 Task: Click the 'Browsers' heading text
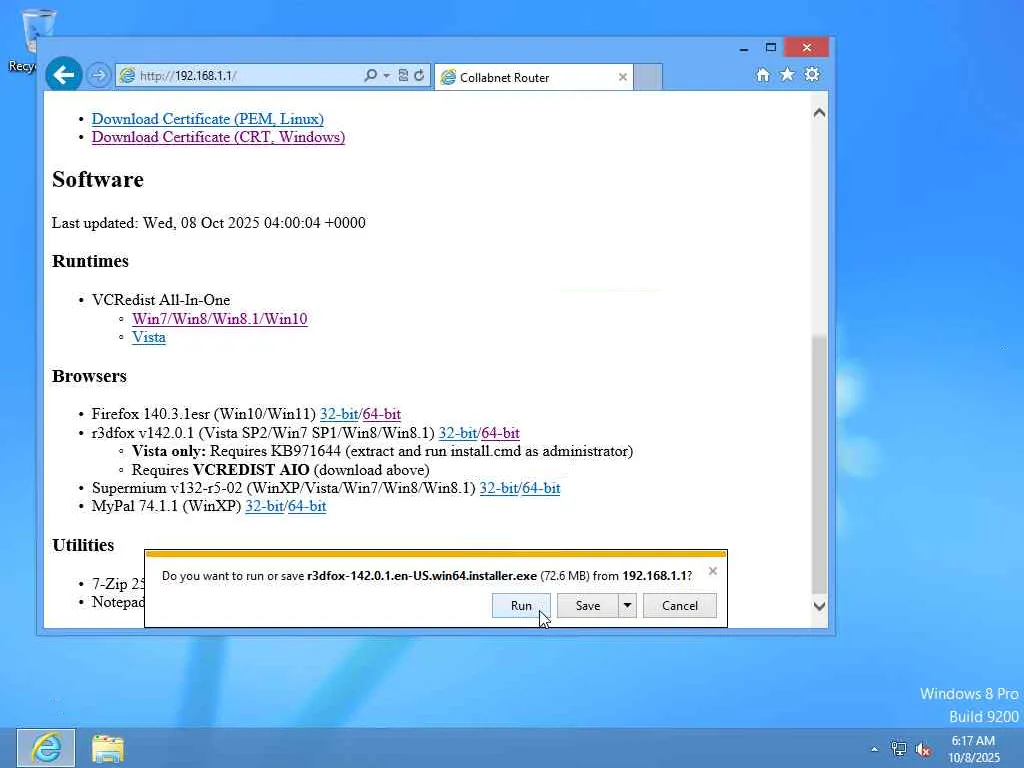(x=89, y=376)
